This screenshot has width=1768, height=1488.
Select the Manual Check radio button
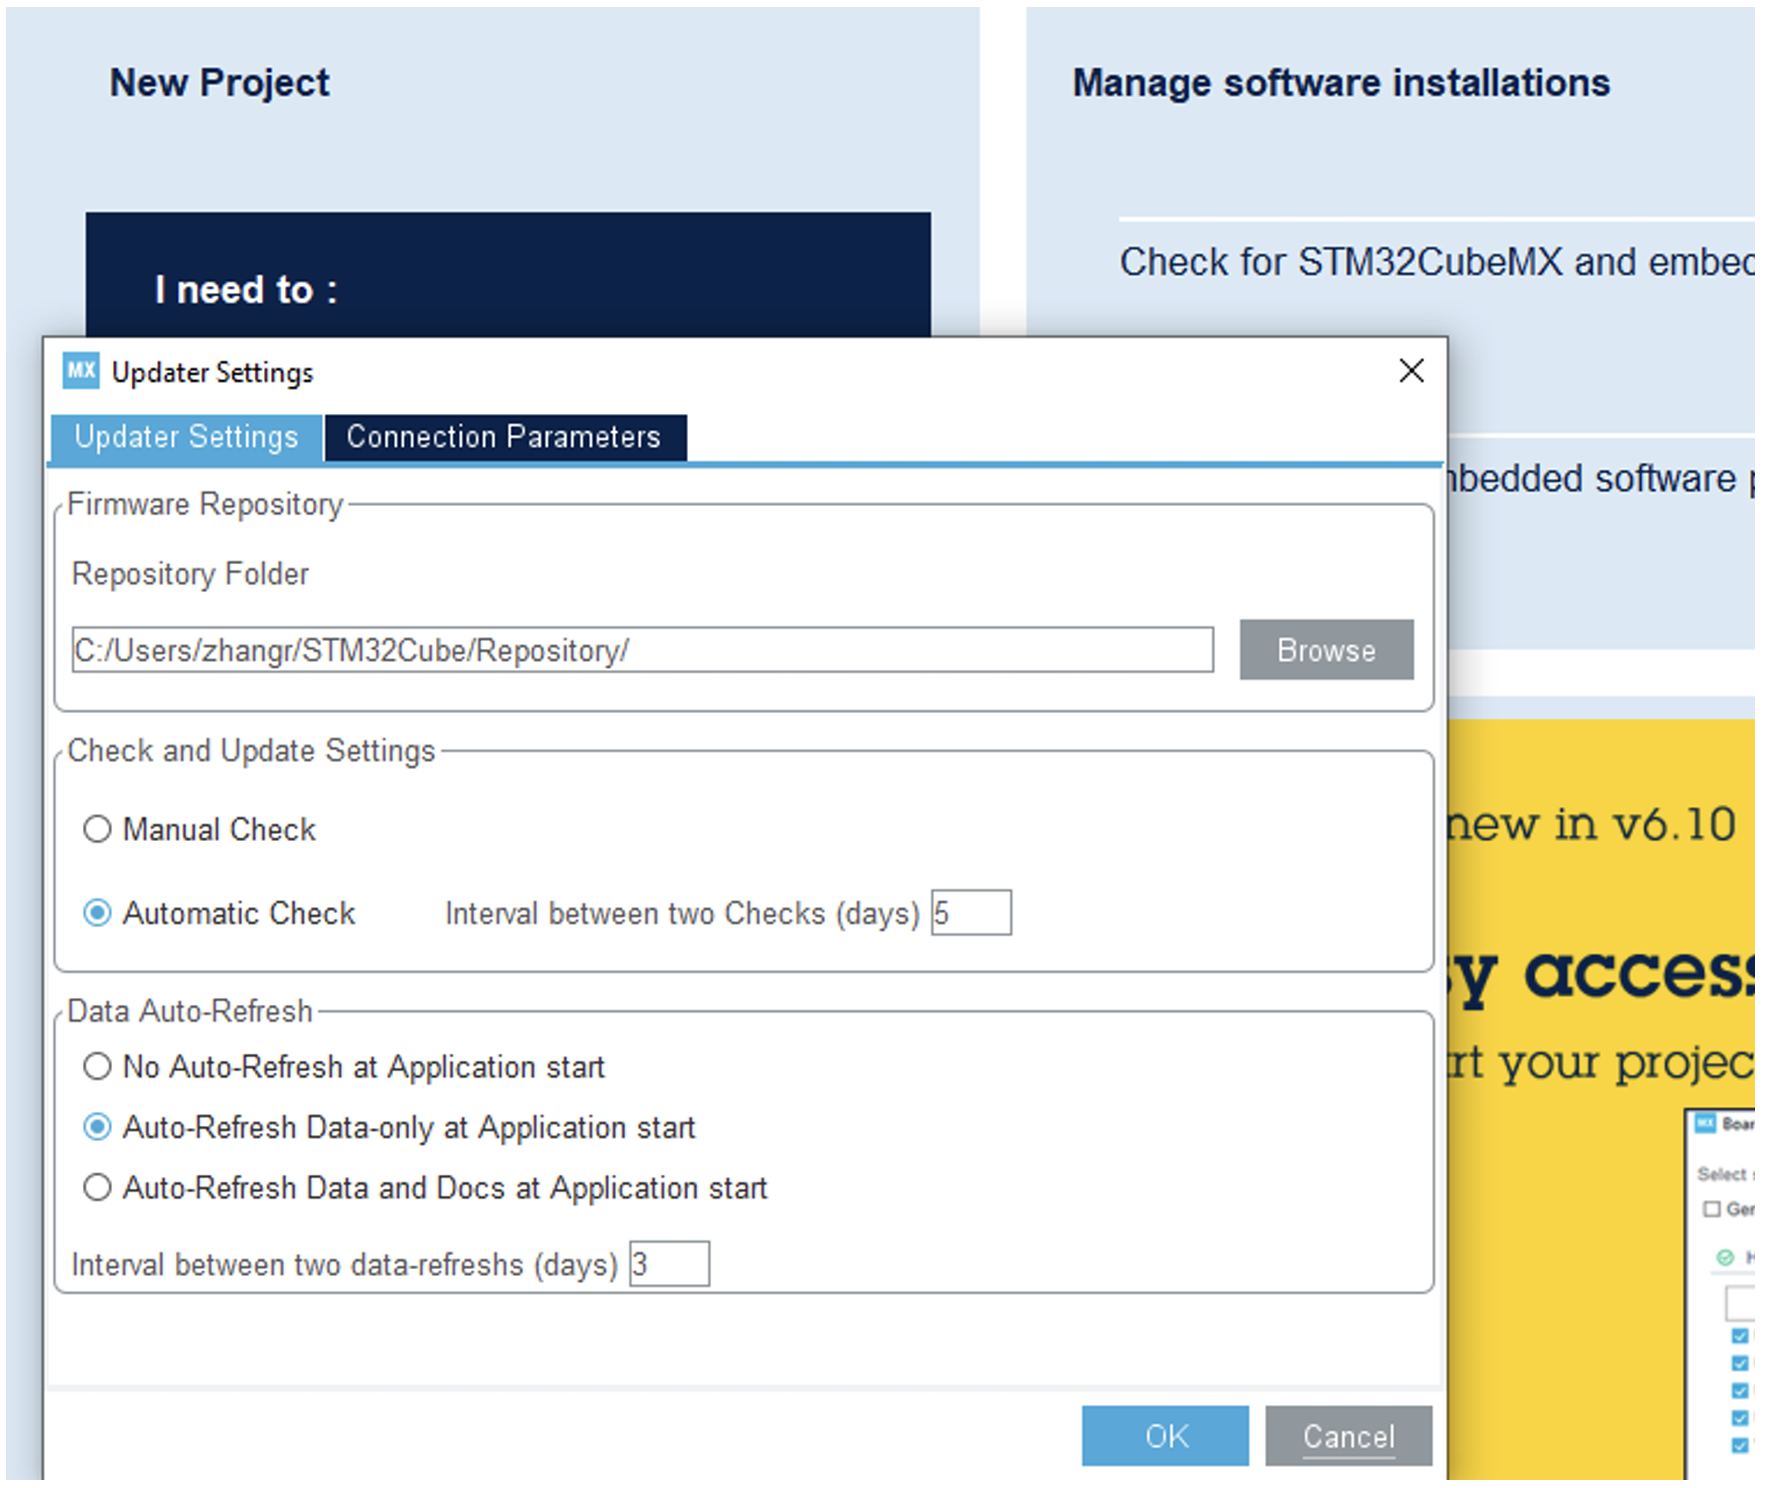click(98, 829)
